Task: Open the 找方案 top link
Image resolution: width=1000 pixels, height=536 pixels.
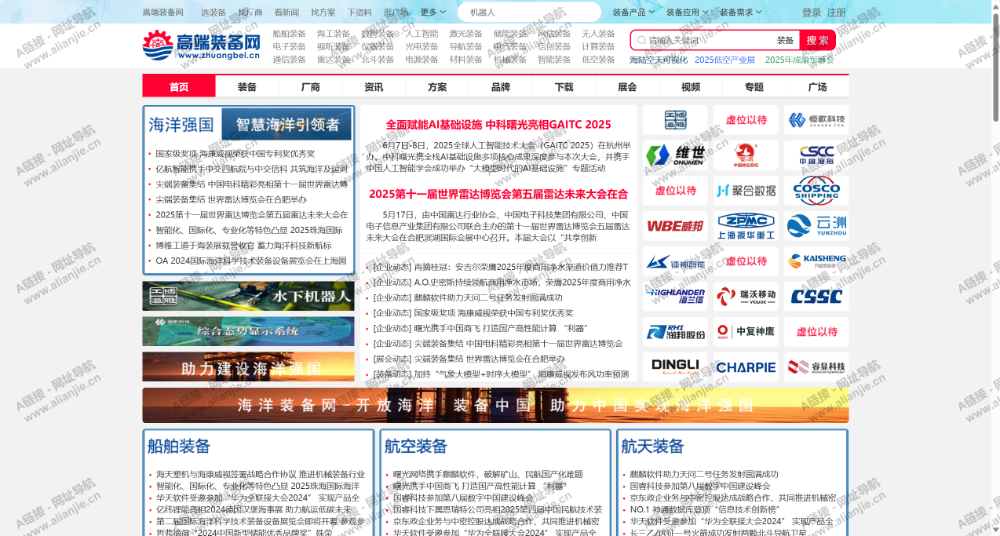Action: (x=323, y=12)
